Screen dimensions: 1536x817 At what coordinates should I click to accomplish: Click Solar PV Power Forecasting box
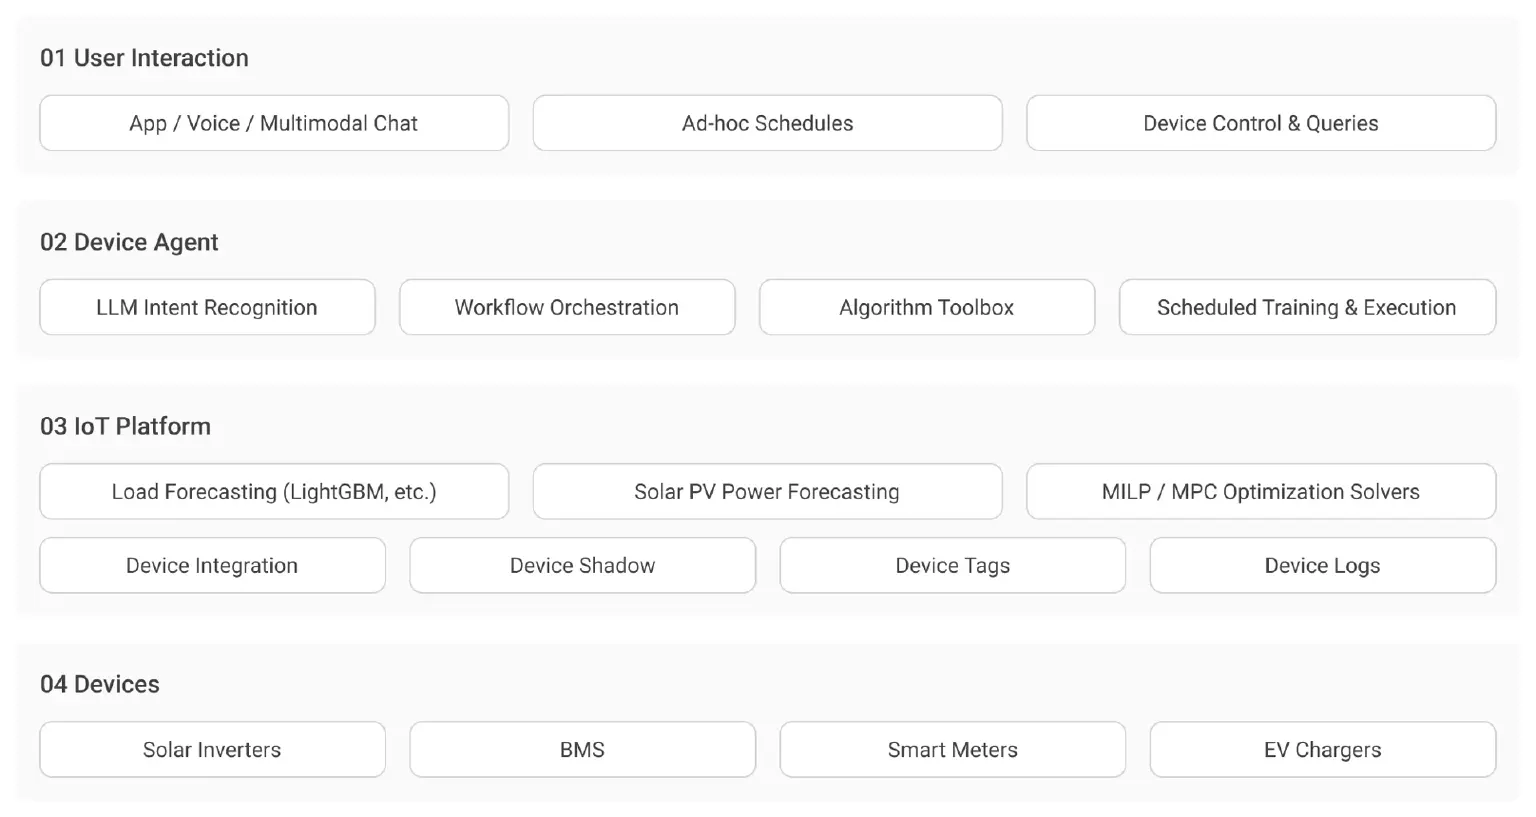(x=767, y=491)
